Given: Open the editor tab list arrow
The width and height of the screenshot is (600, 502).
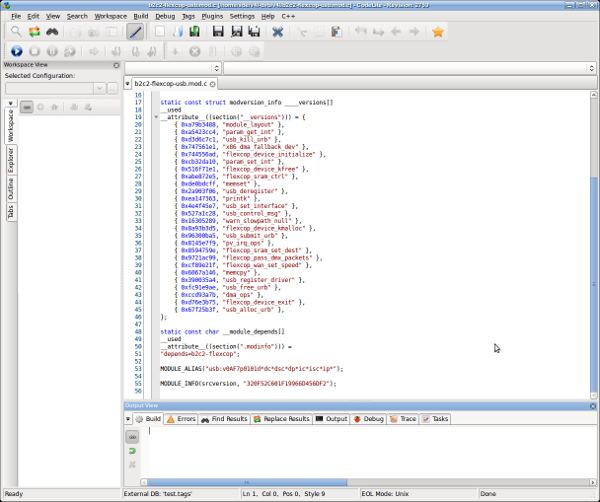Looking at the screenshot, I should [127, 83].
